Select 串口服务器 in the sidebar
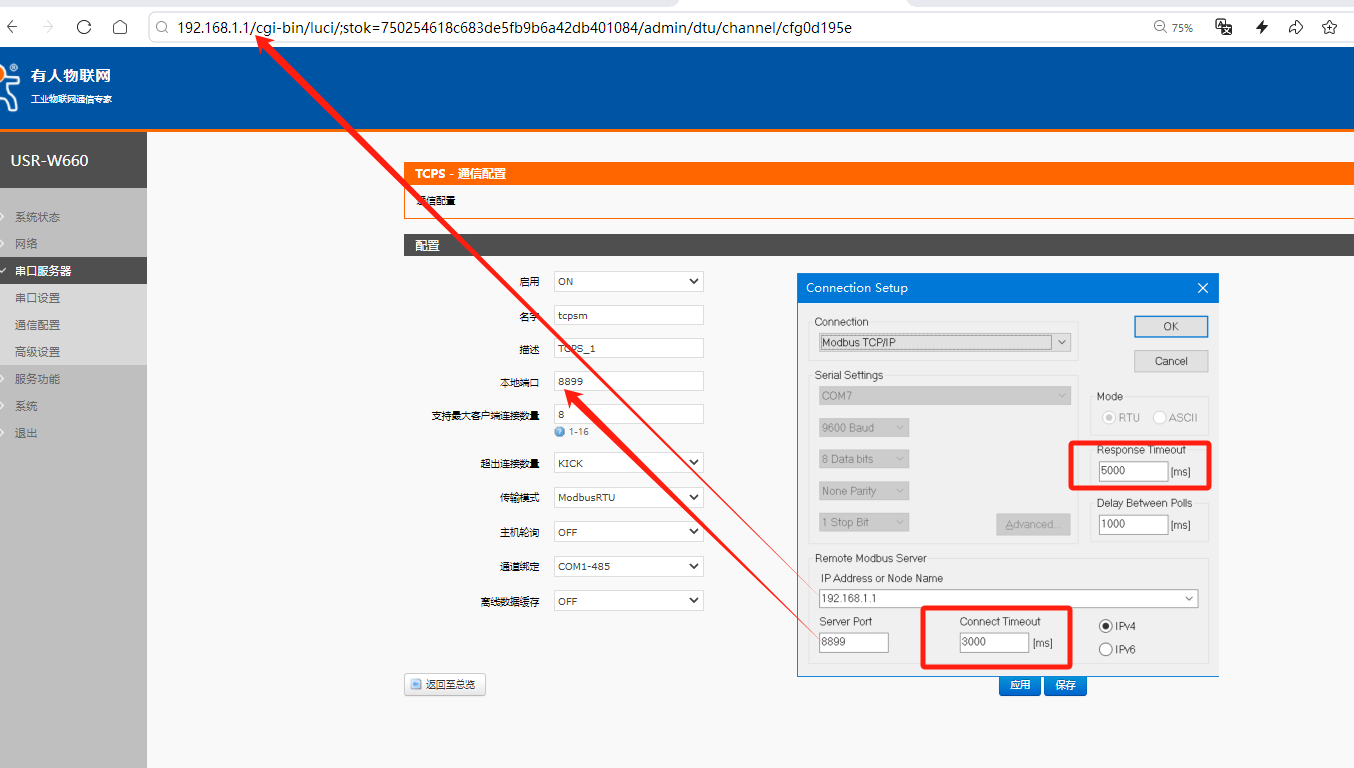 (73, 271)
